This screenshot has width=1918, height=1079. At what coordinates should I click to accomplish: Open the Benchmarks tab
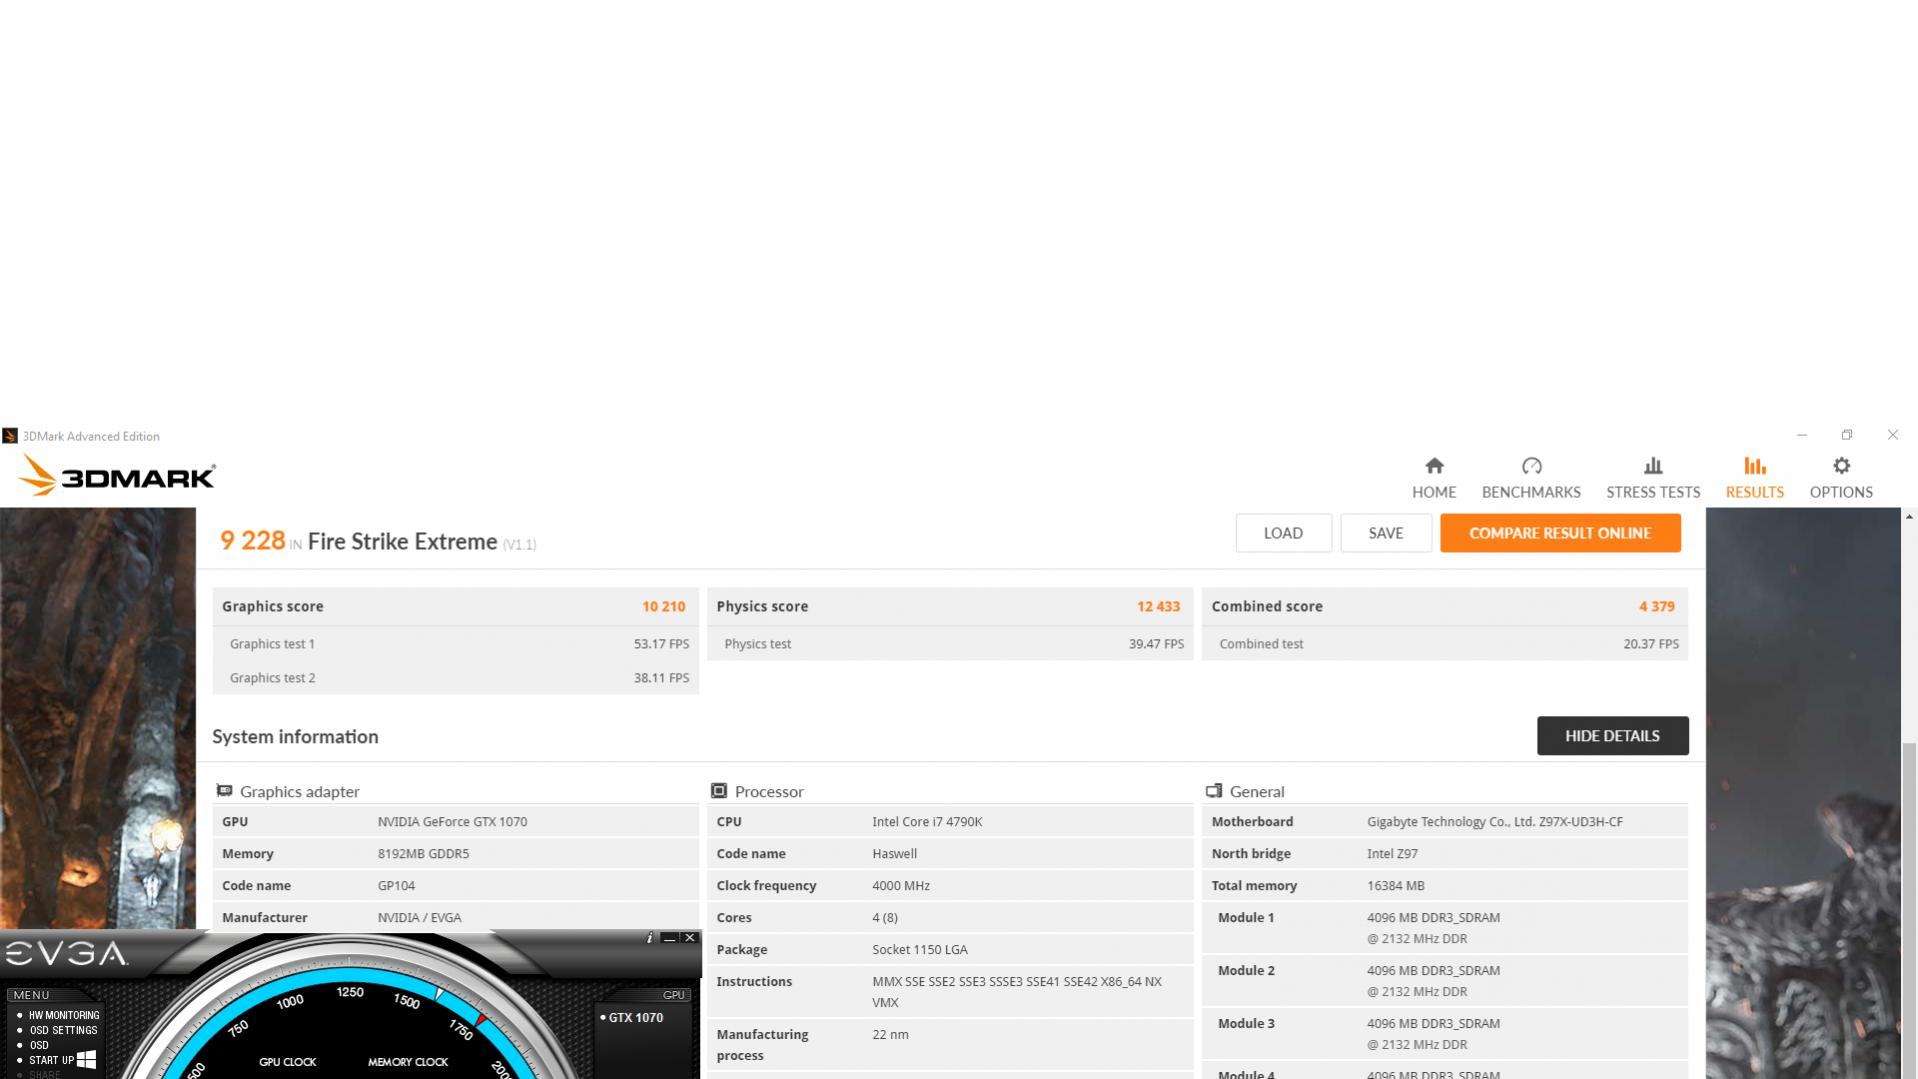click(x=1530, y=478)
